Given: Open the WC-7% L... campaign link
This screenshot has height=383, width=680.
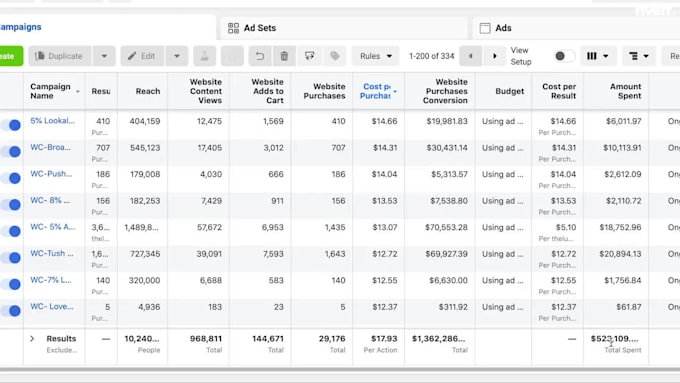Looking at the screenshot, I should click(x=51, y=280).
